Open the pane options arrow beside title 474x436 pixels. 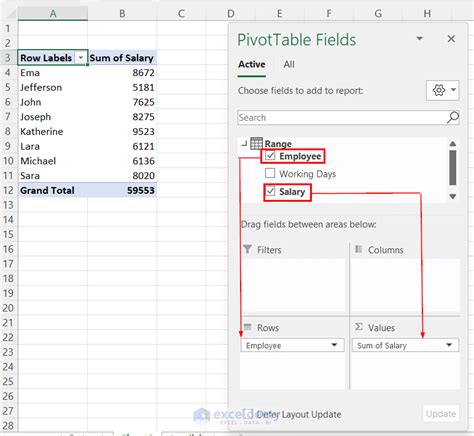(x=420, y=38)
